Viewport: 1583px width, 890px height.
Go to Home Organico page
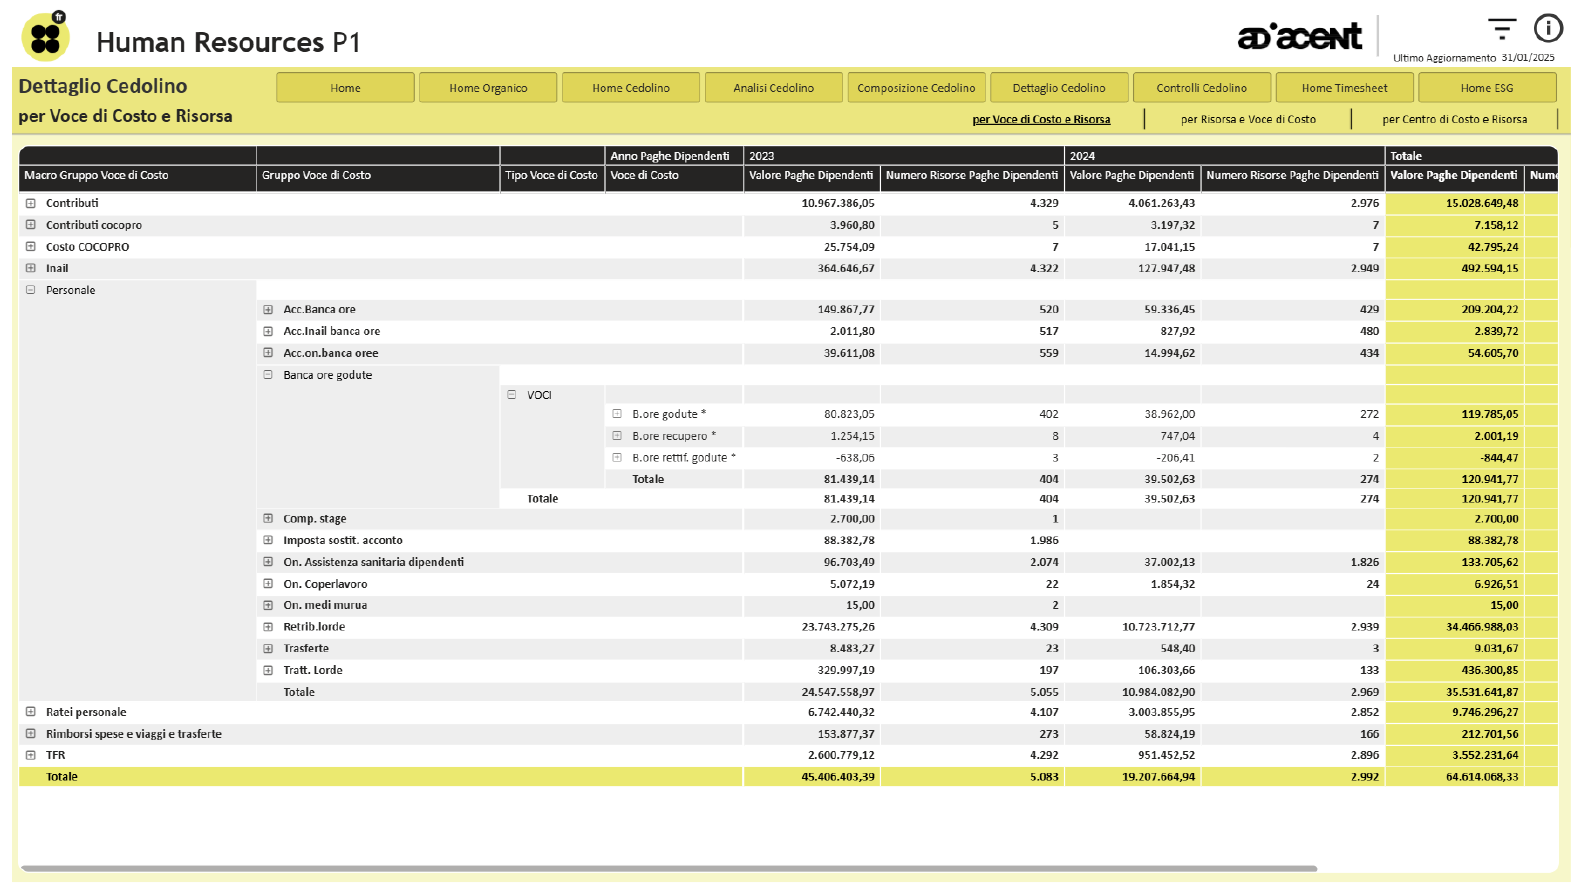(488, 88)
